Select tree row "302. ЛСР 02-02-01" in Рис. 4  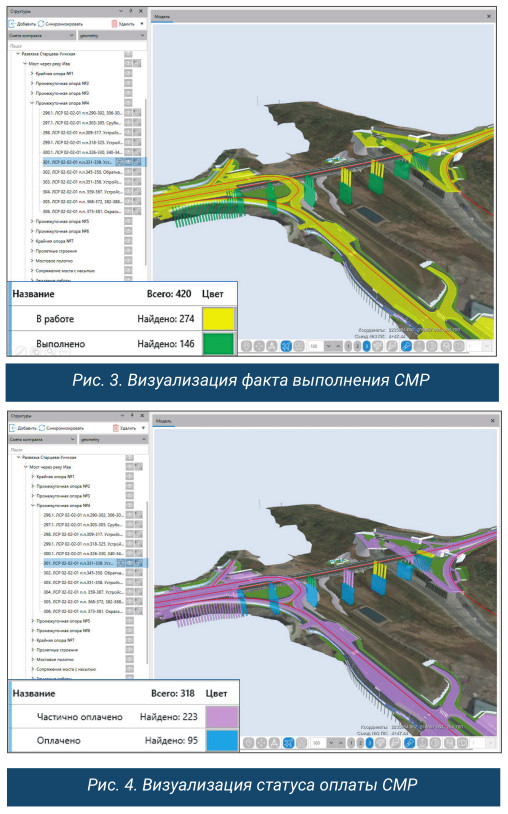tap(83, 573)
